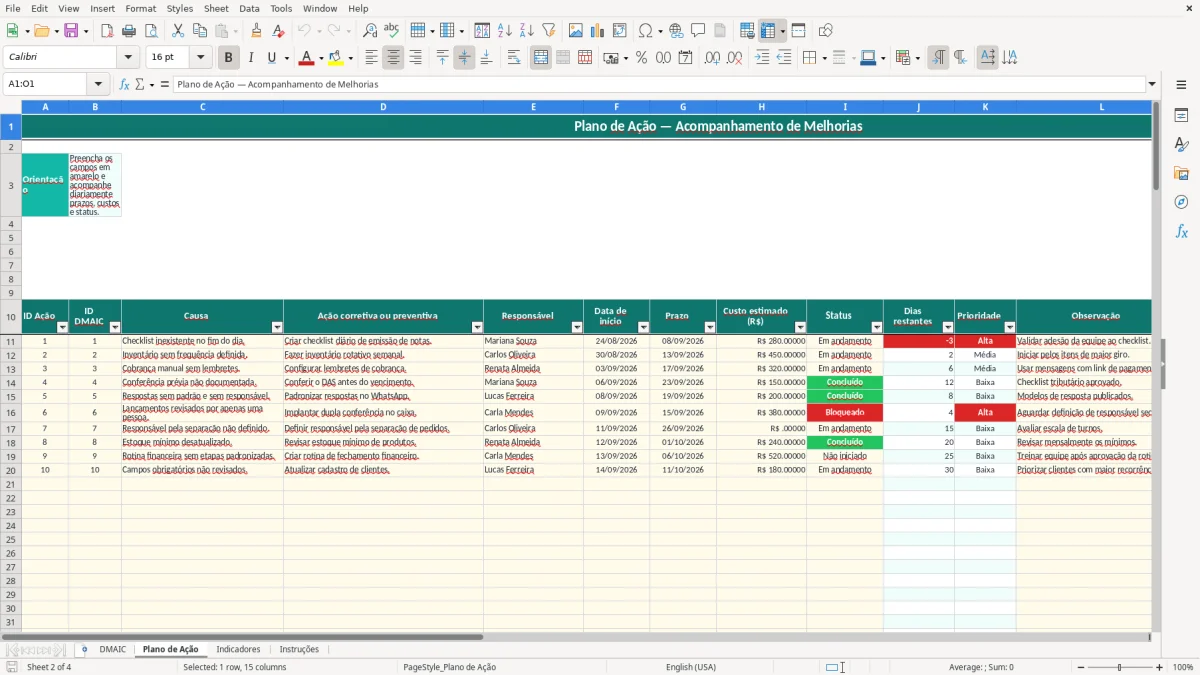Screen dimensions: 1200x675
Task: Click the Clear Direct Formatting icon
Action: tap(277, 31)
